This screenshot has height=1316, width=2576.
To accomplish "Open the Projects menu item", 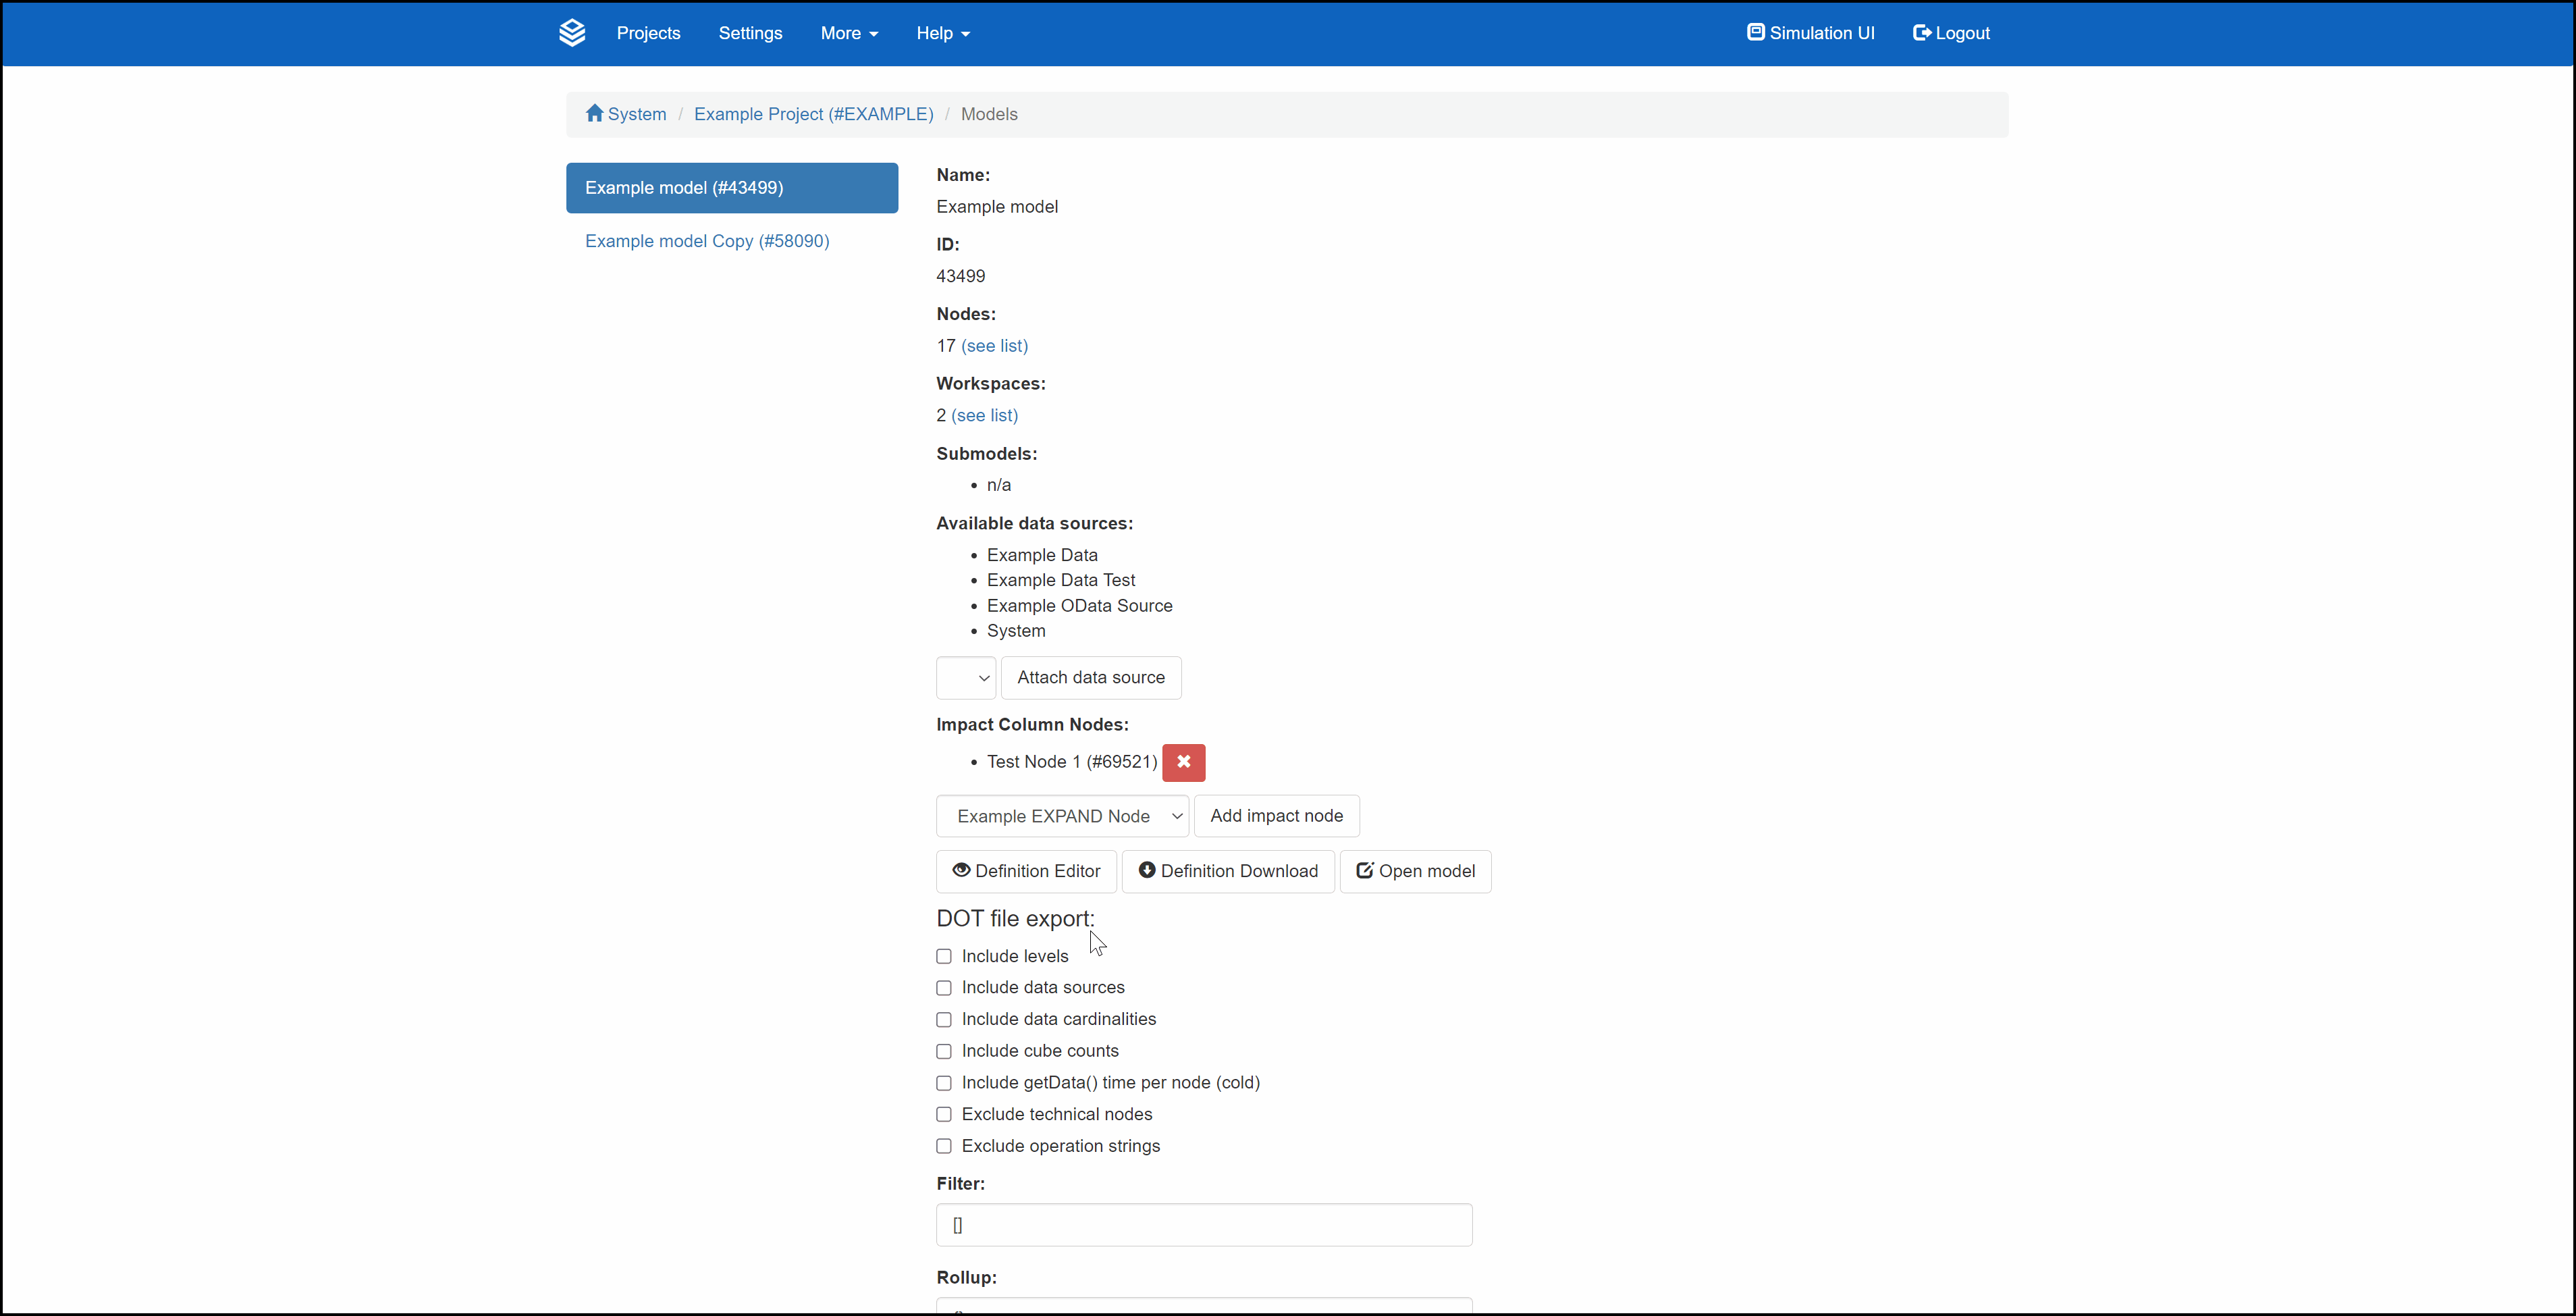I will click(x=648, y=33).
